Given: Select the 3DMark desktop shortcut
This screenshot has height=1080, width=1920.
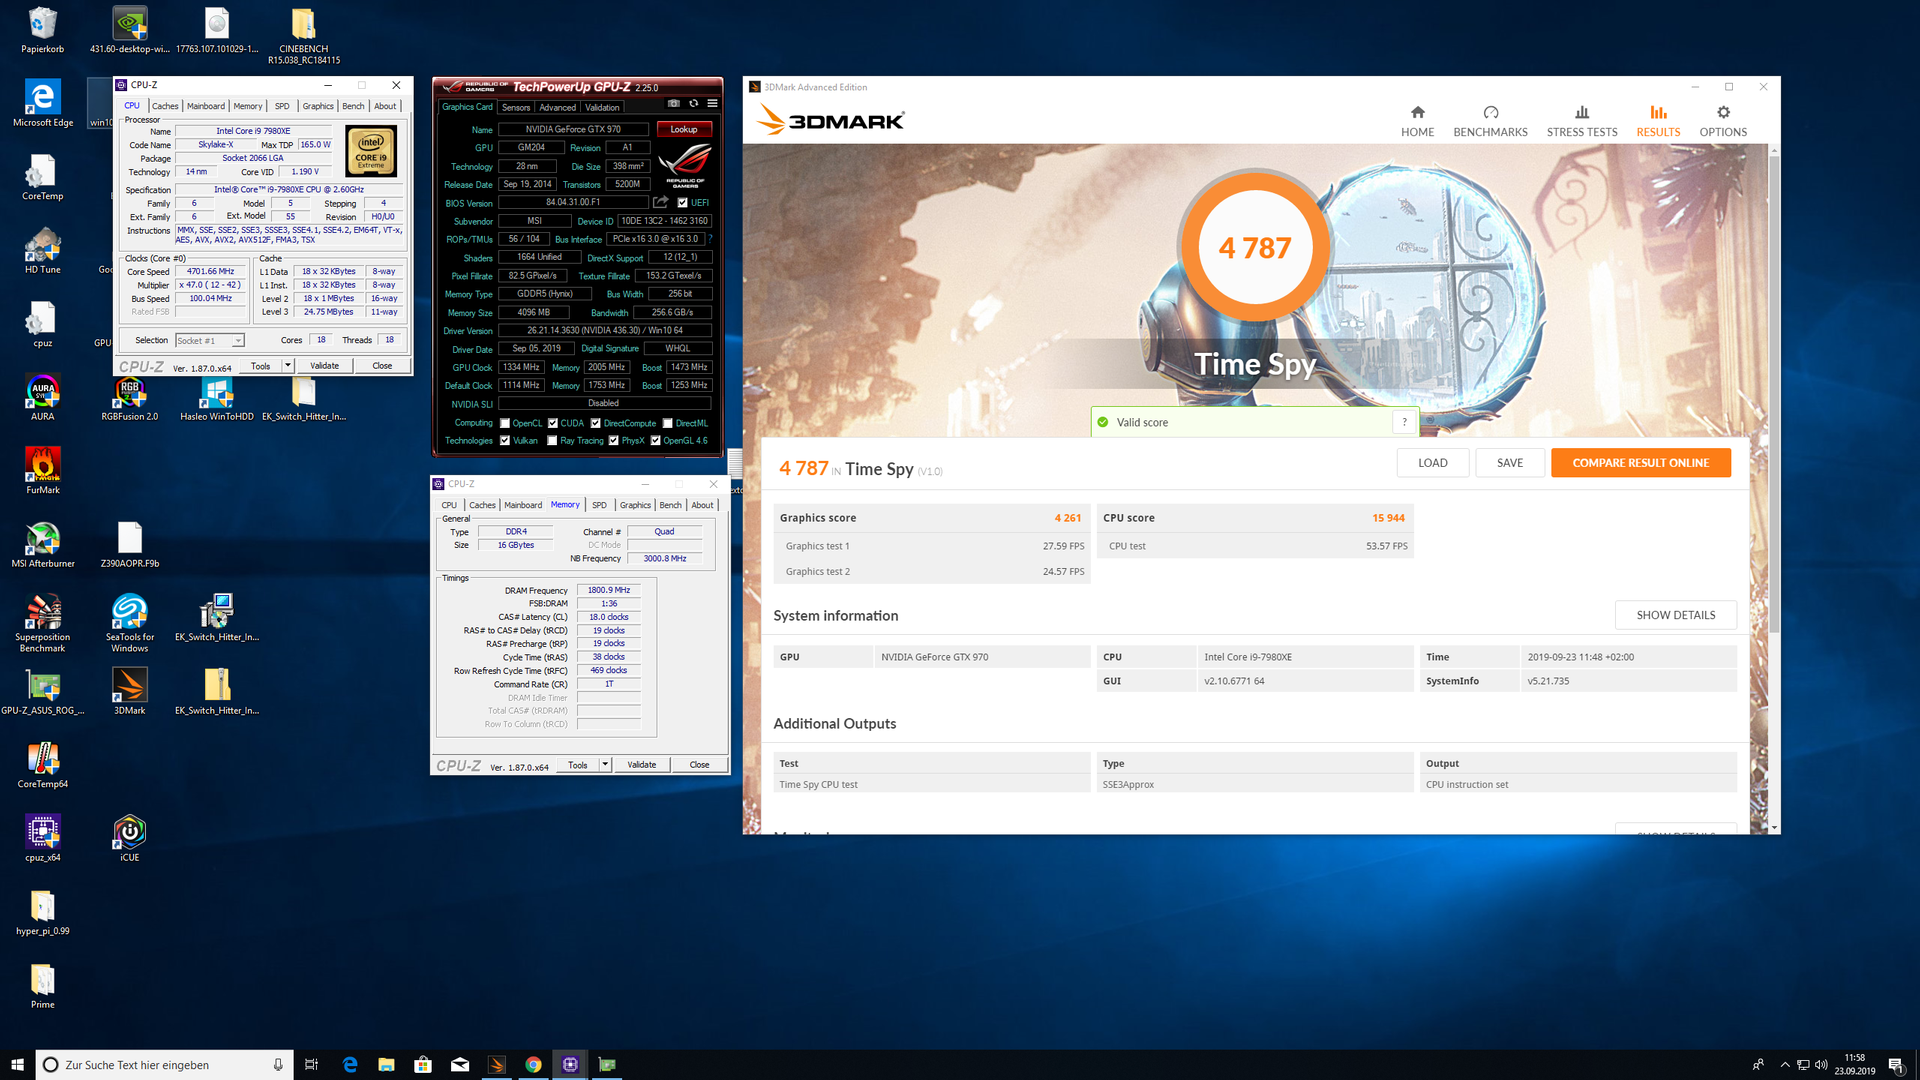Looking at the screenshot, I should click(130, 692).
